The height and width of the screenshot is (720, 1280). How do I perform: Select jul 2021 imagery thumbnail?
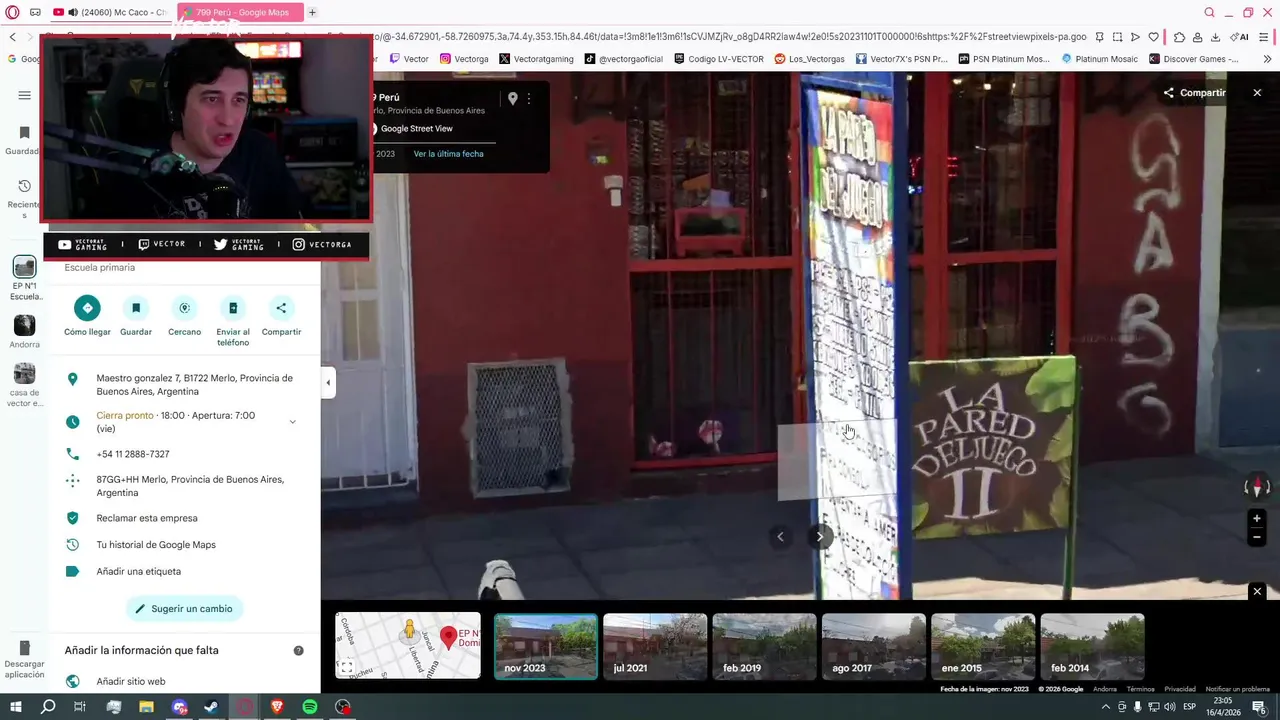click(x=655, y=646)
